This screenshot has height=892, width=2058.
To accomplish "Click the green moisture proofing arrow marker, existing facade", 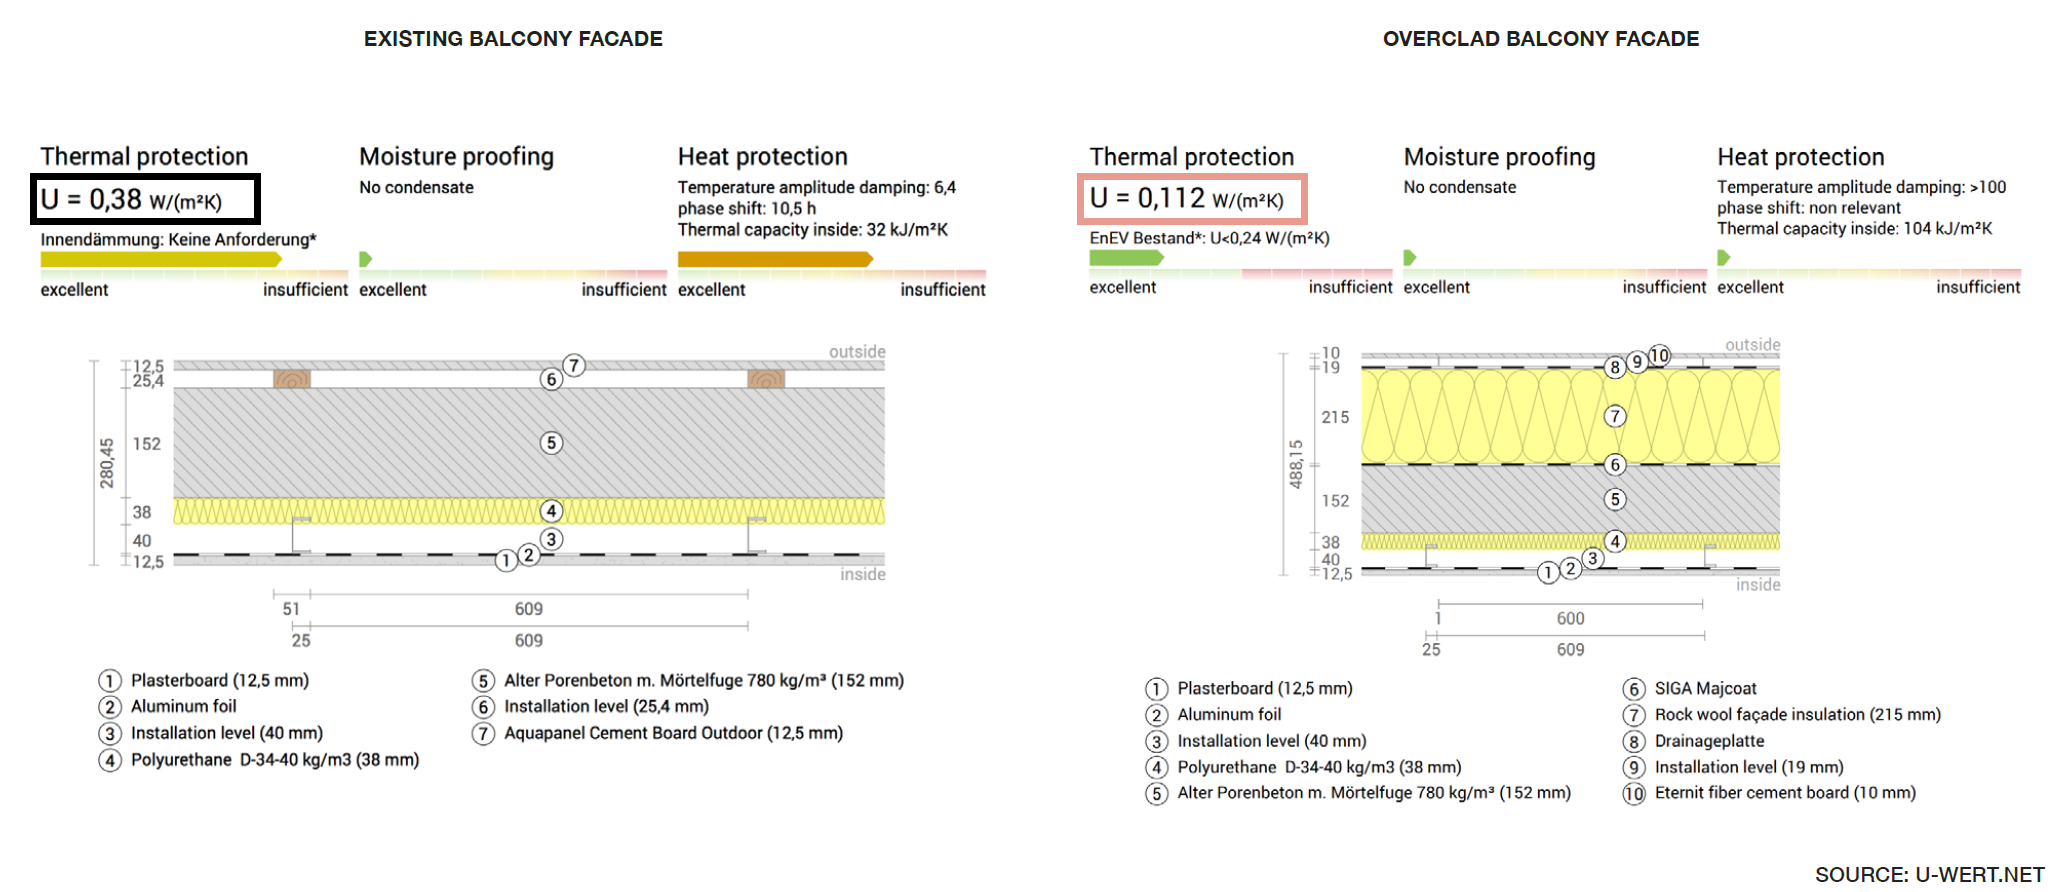I will (x=365, y=259).
